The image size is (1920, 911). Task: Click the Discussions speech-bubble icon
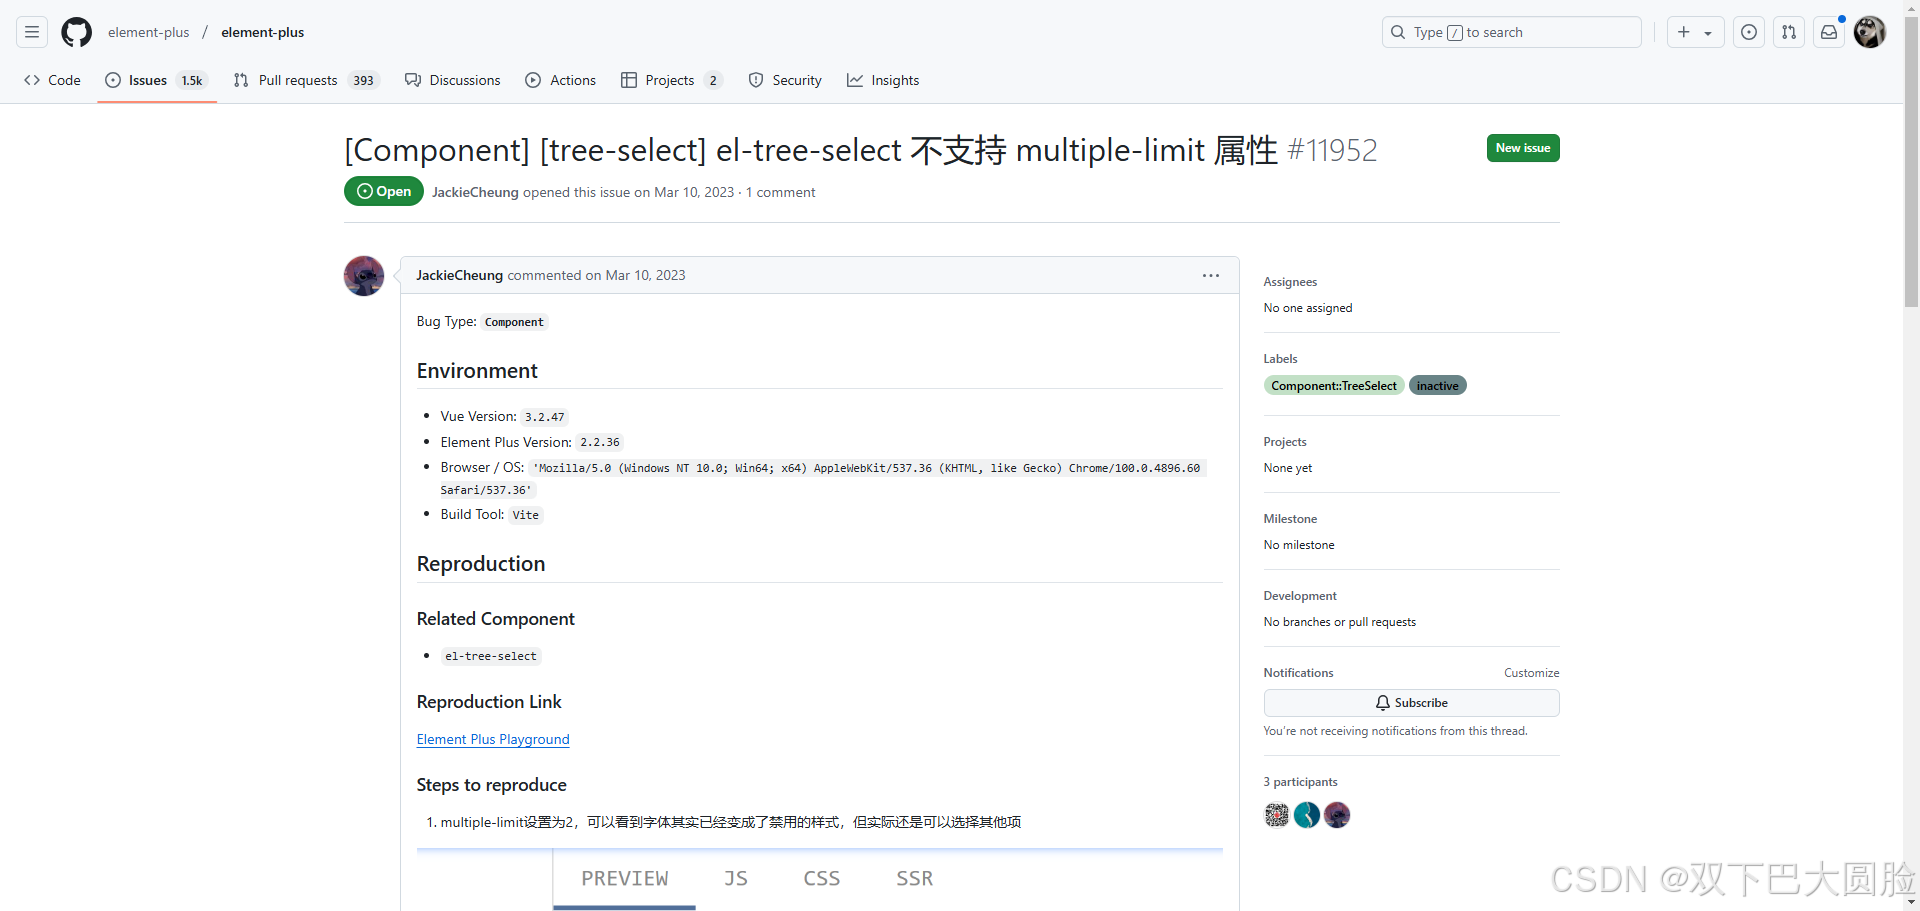click(x=413, y=80)
